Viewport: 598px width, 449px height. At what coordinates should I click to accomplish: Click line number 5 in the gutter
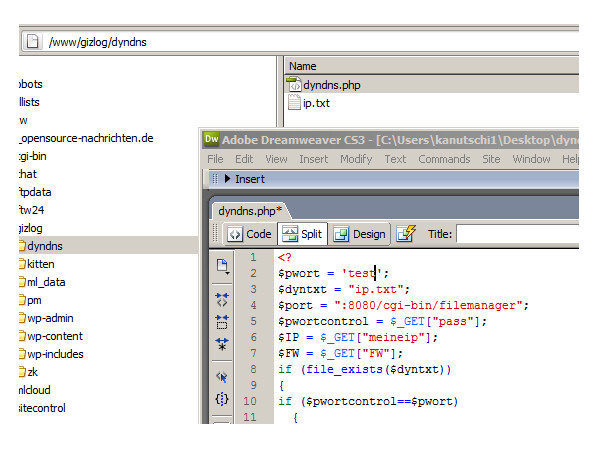(x=253, y=321)
